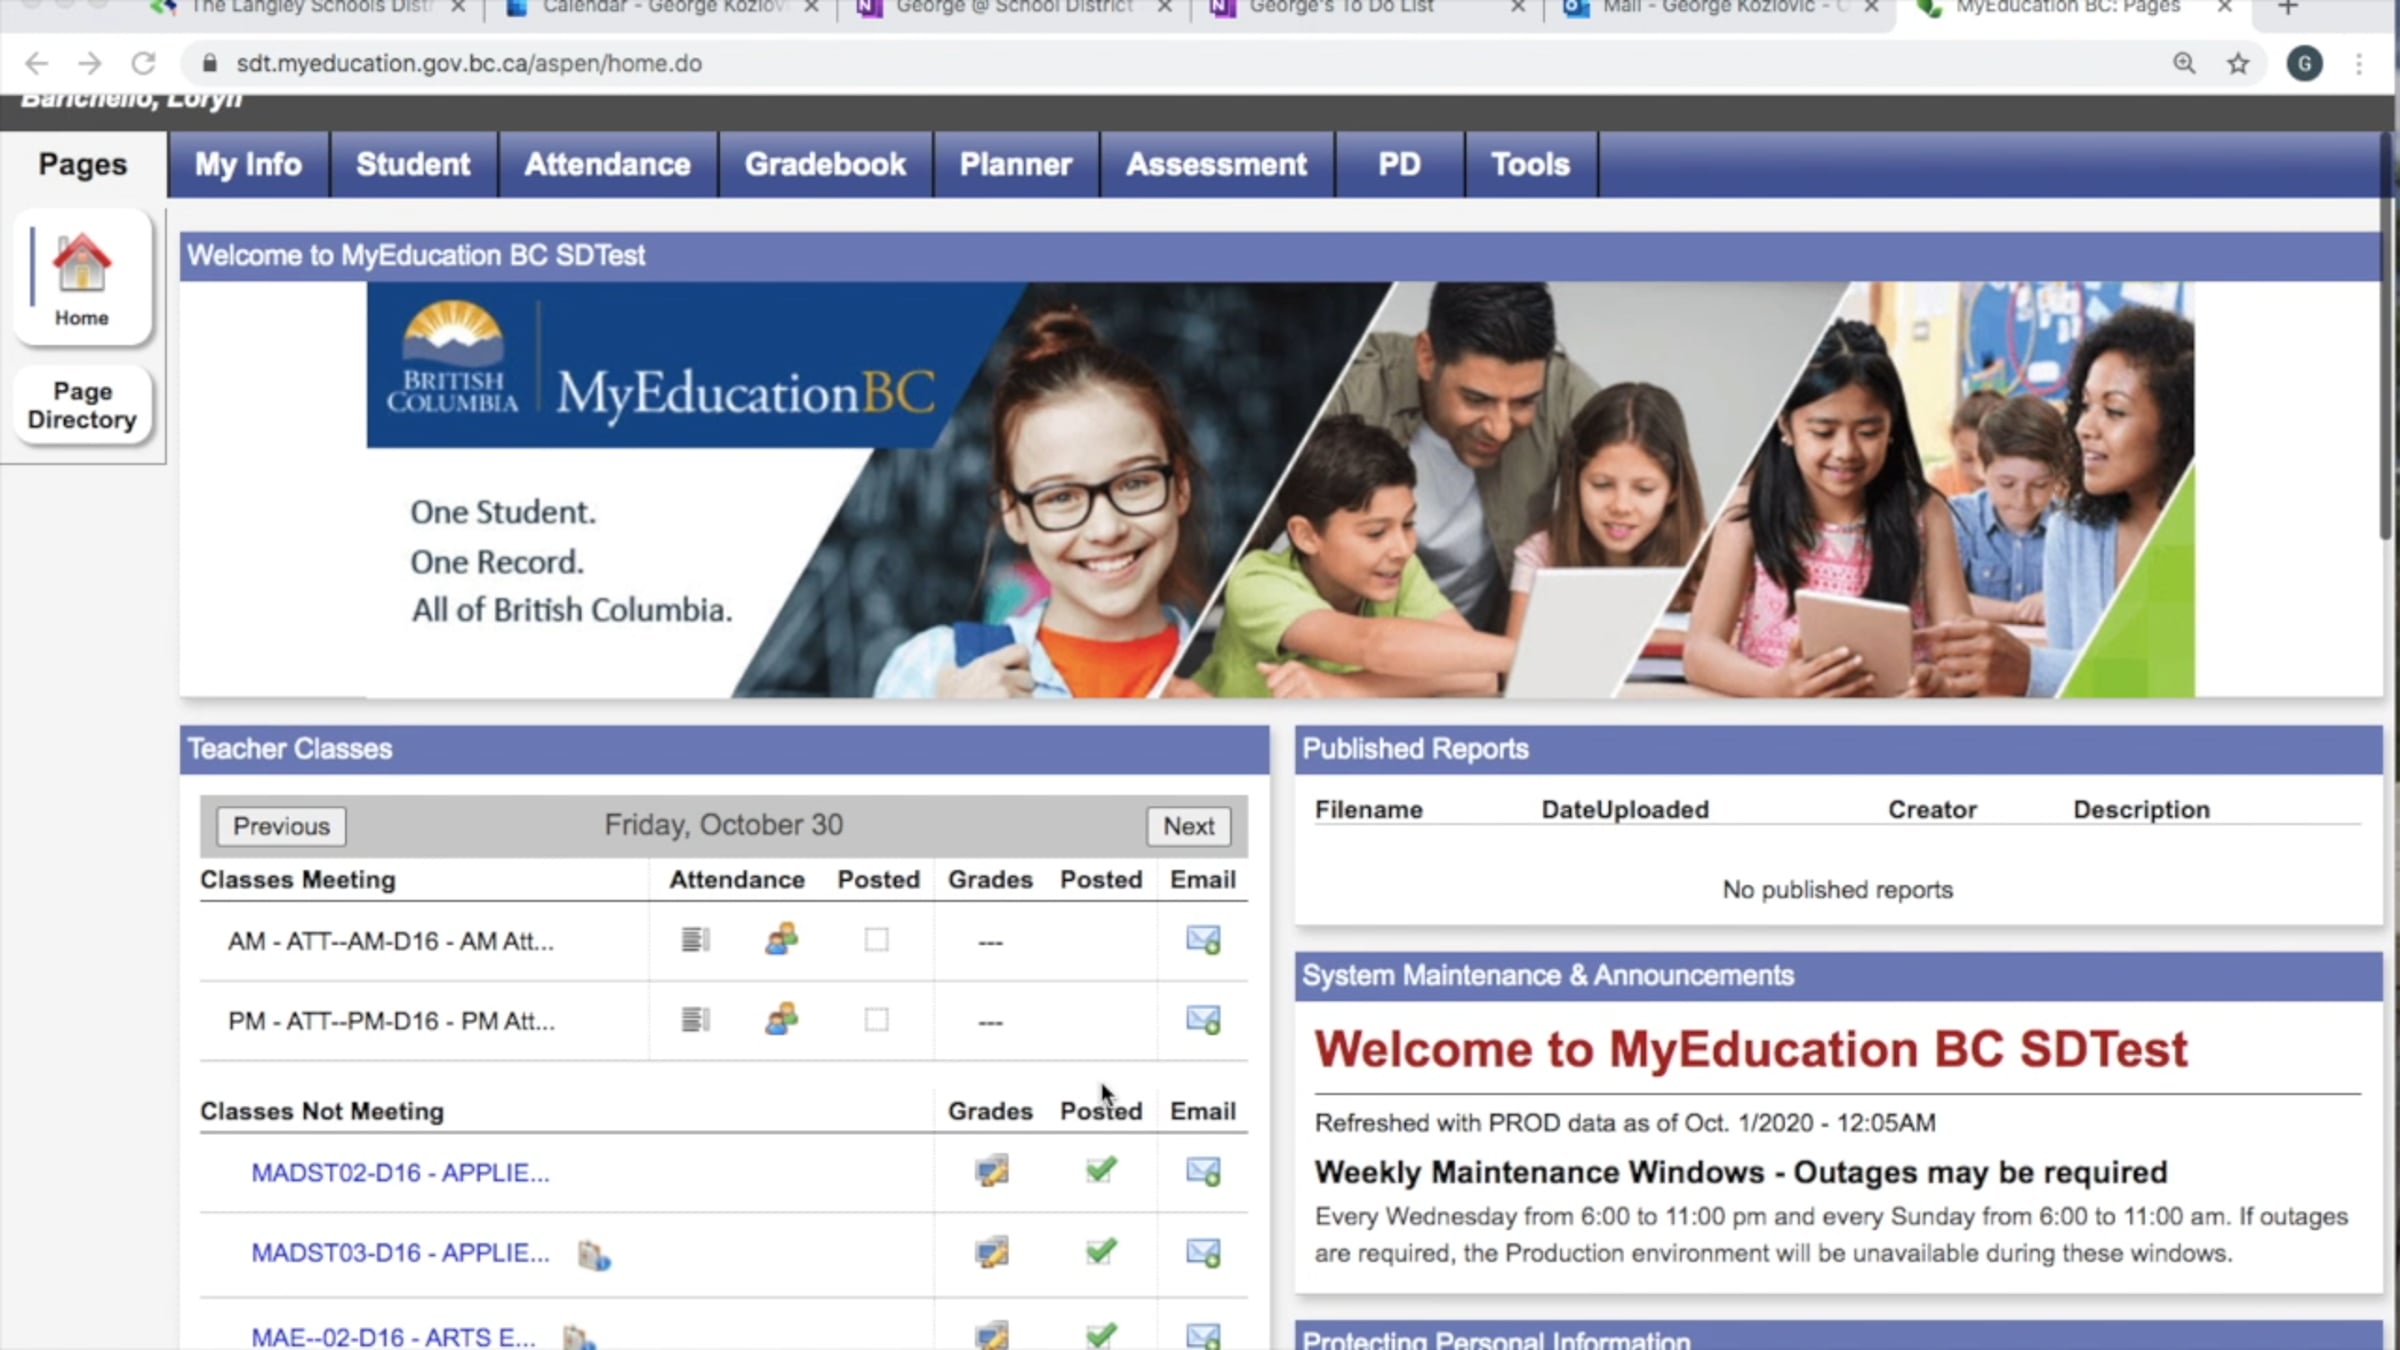
Task: Email the PM - ATT--PM-D16 class
Action: pos(1203,1020)
